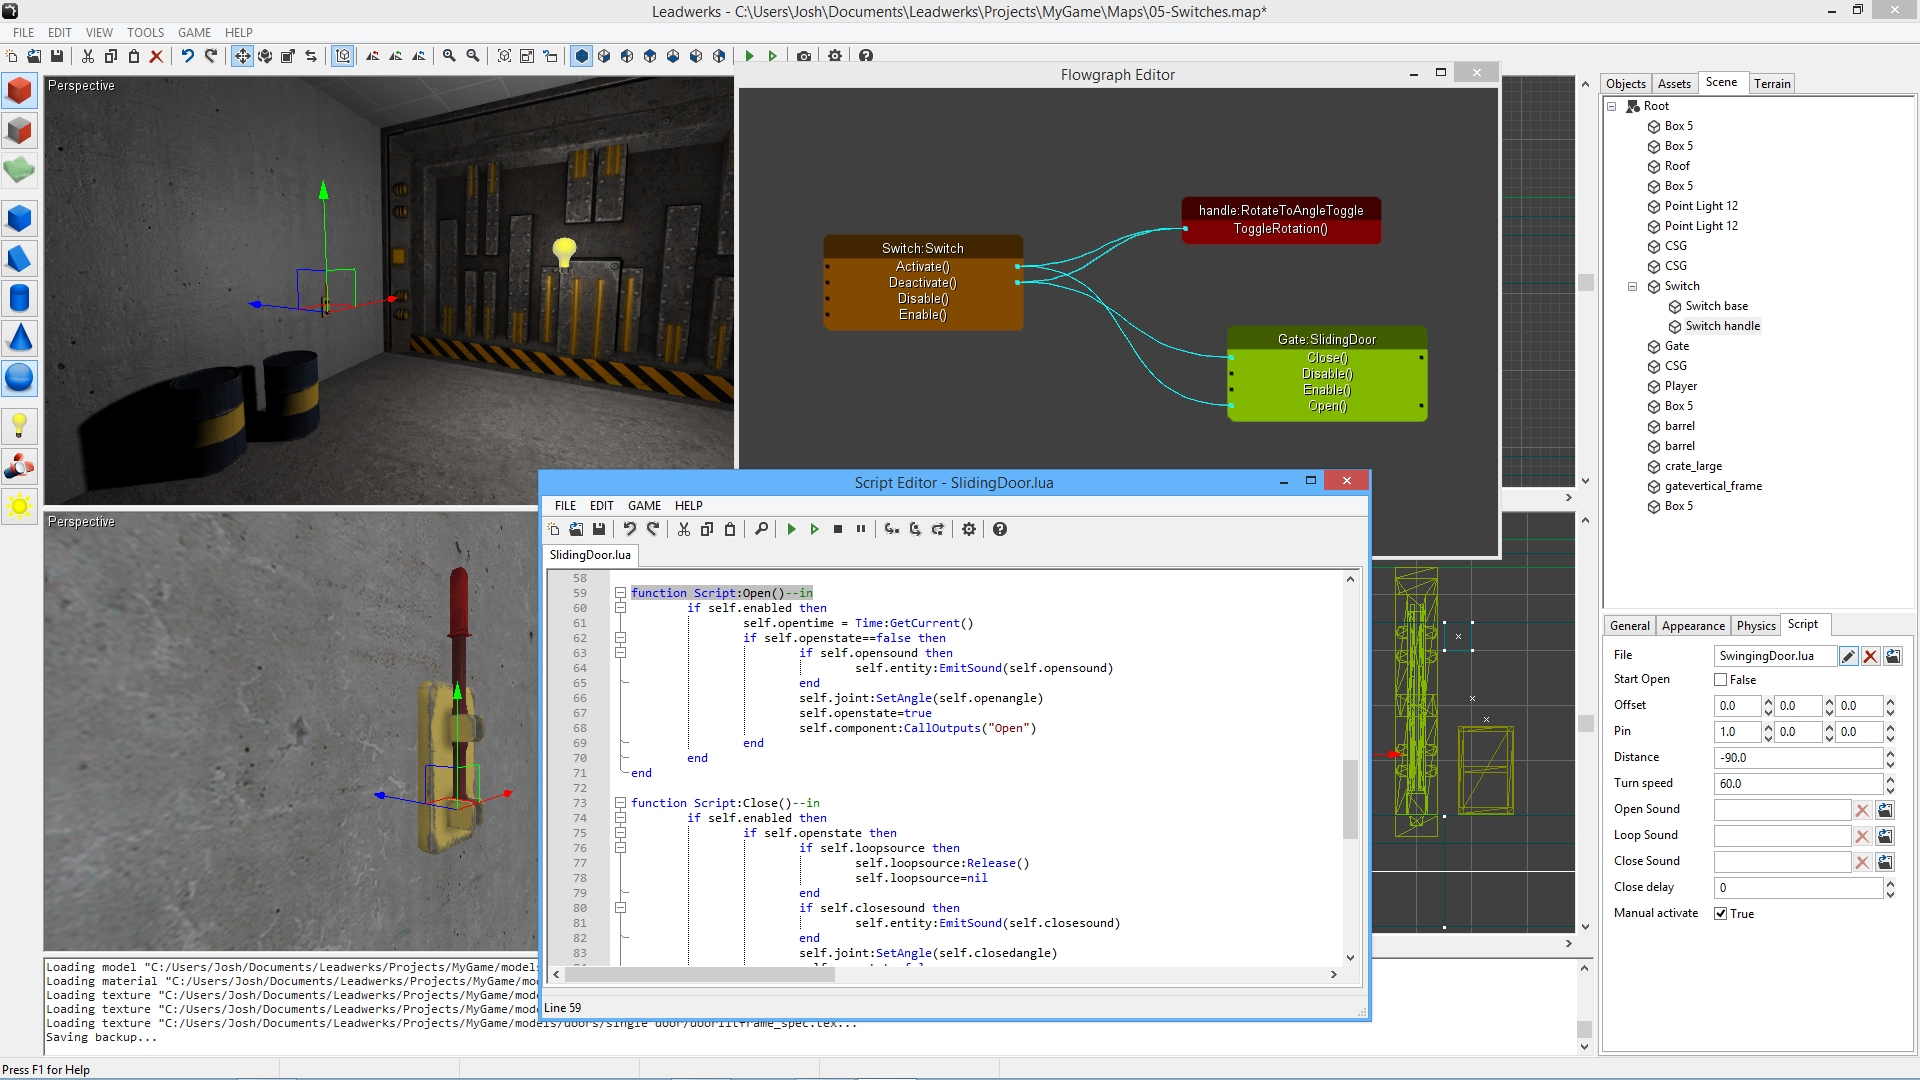Click the Zoom In magnifier in the main toolbar

448,56
